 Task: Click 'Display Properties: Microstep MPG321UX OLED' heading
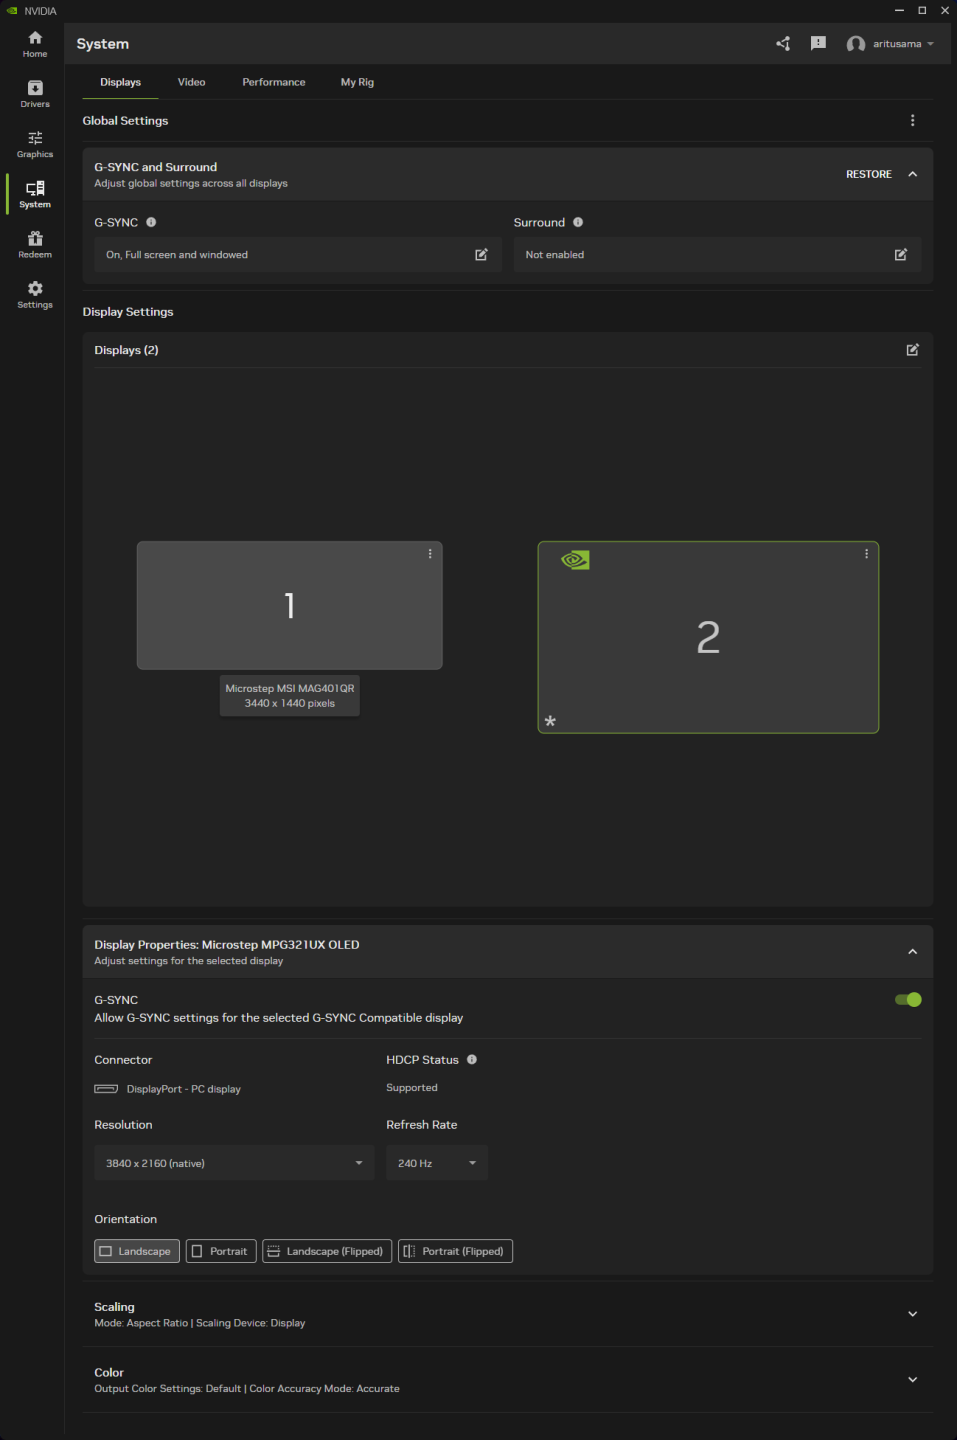pos(227,945)
